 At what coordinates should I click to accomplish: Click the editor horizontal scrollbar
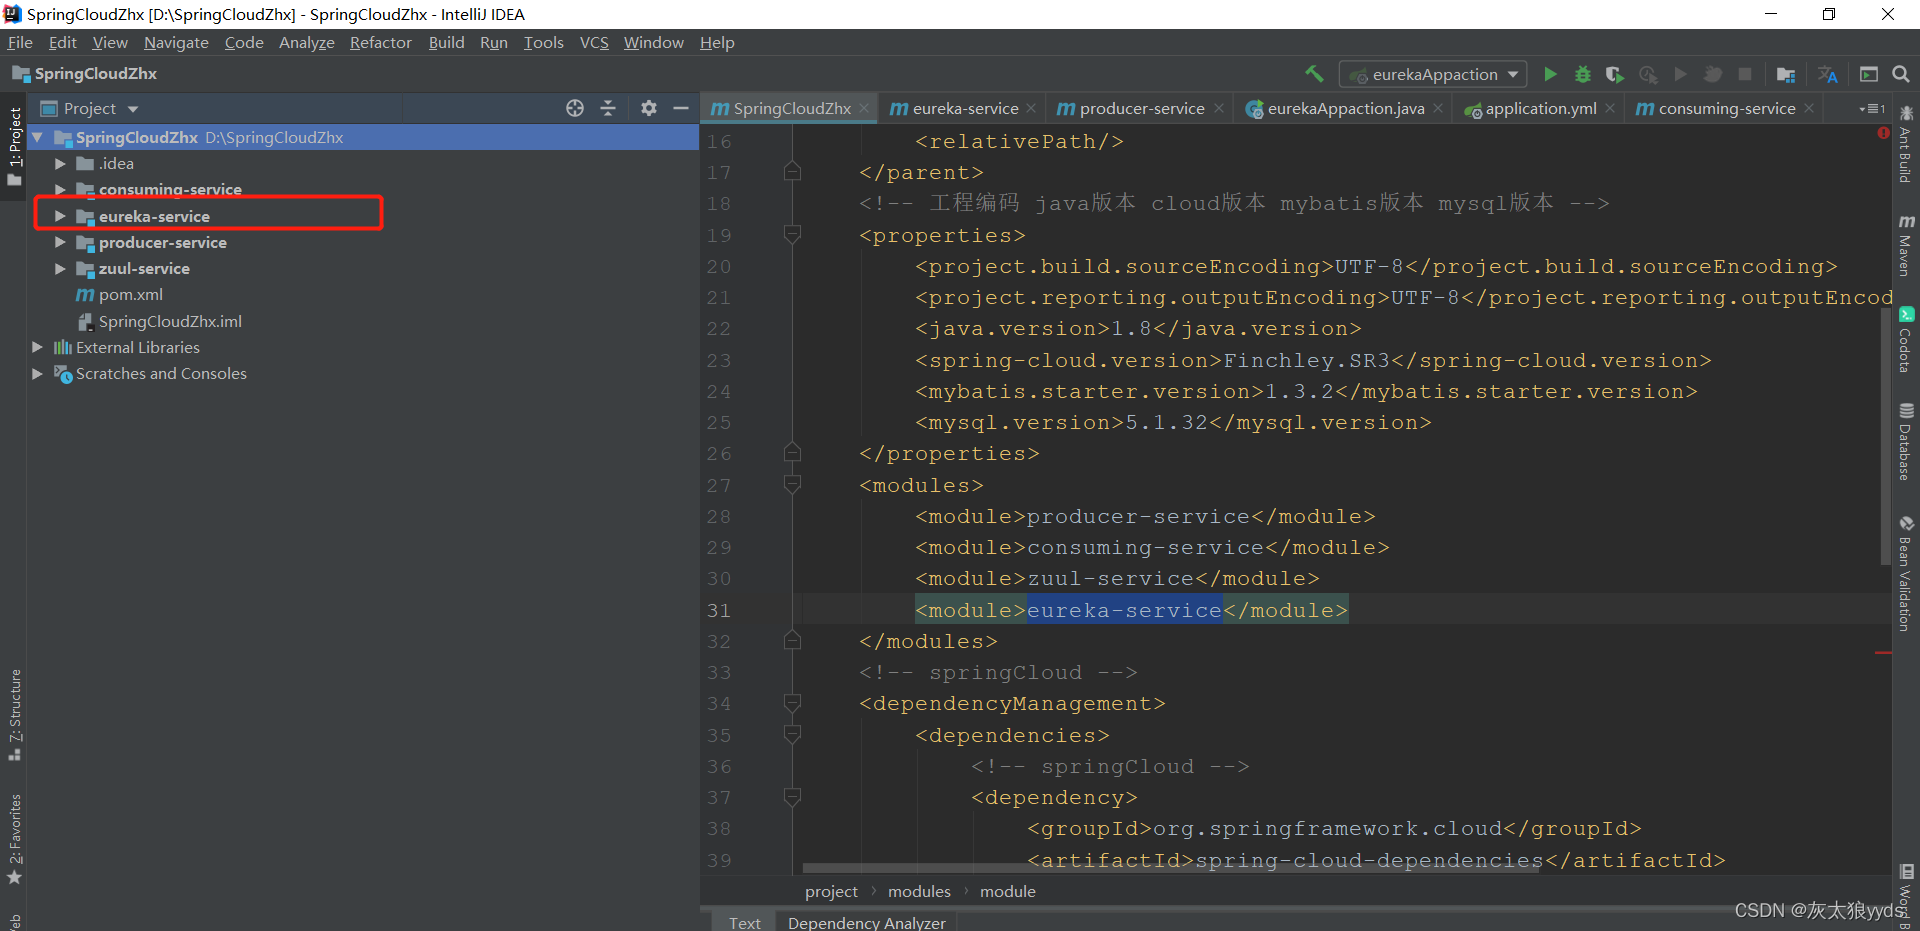1170,868
